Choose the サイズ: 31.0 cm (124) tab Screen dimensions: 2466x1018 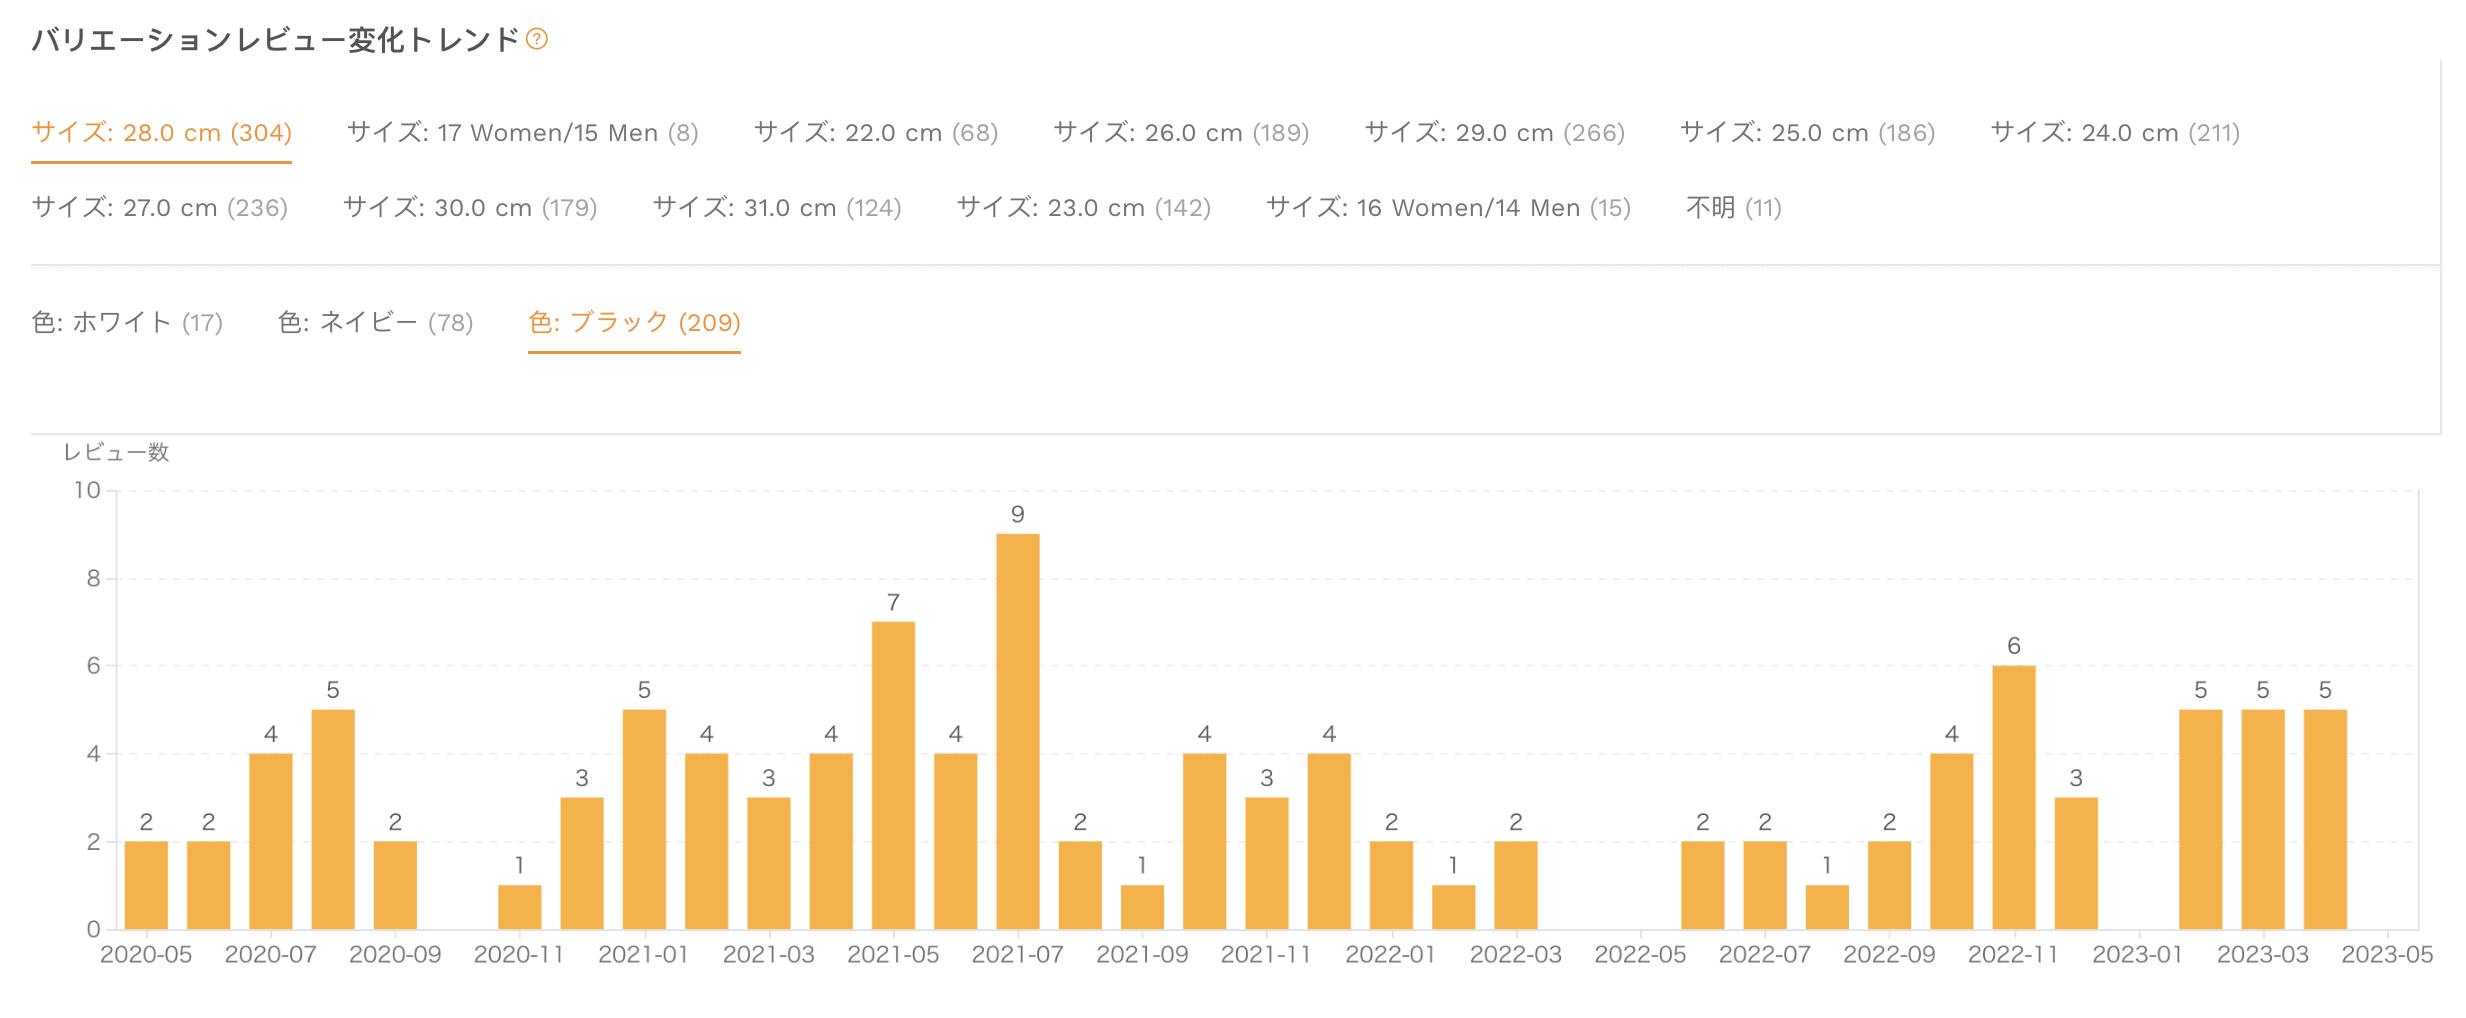(777, 208)
